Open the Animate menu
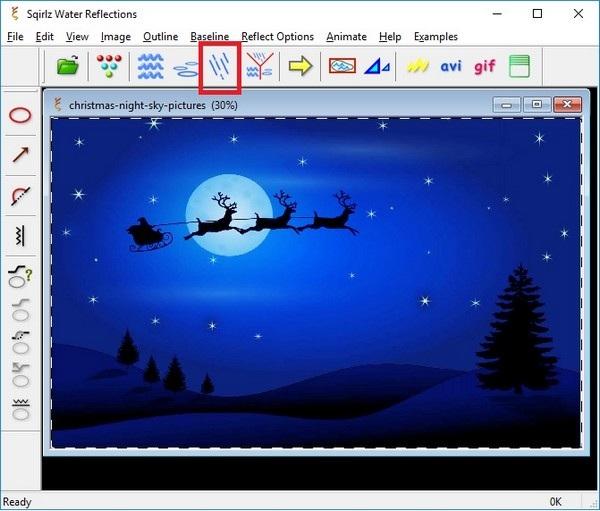Viewport: 600px width, 511px height. point(346,37)
